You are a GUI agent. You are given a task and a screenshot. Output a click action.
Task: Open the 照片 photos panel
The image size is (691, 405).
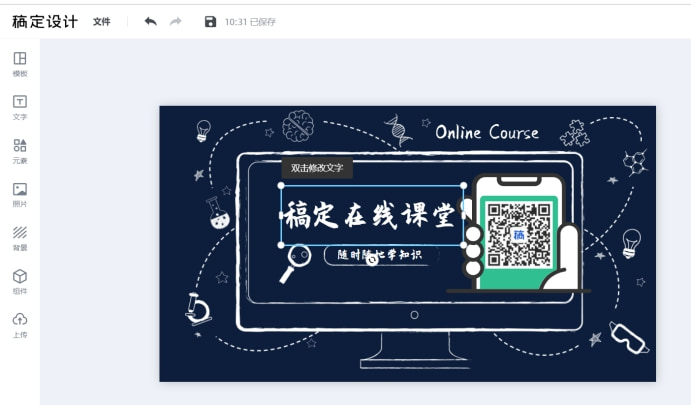pyautogui.click(x=20, y=195)
